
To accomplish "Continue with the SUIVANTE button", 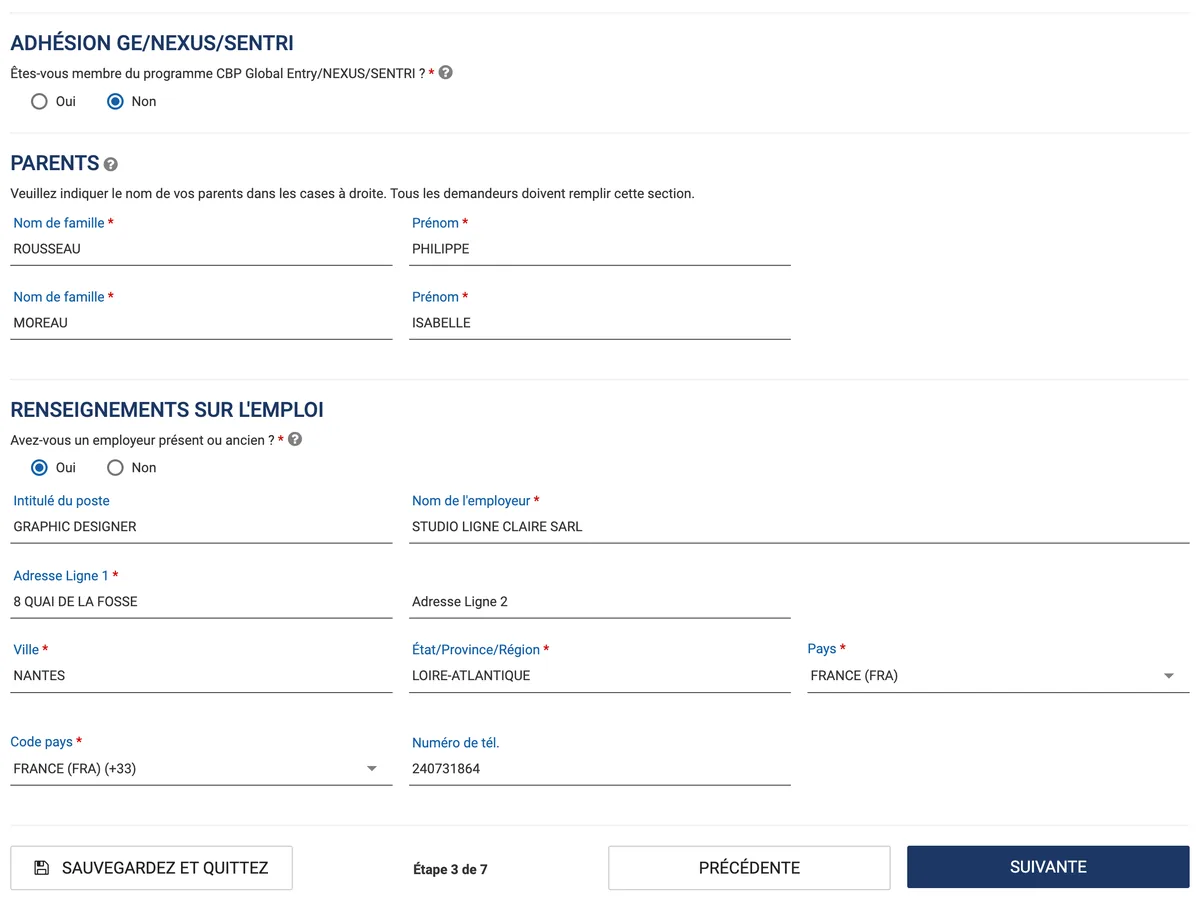I will 1048,867.
